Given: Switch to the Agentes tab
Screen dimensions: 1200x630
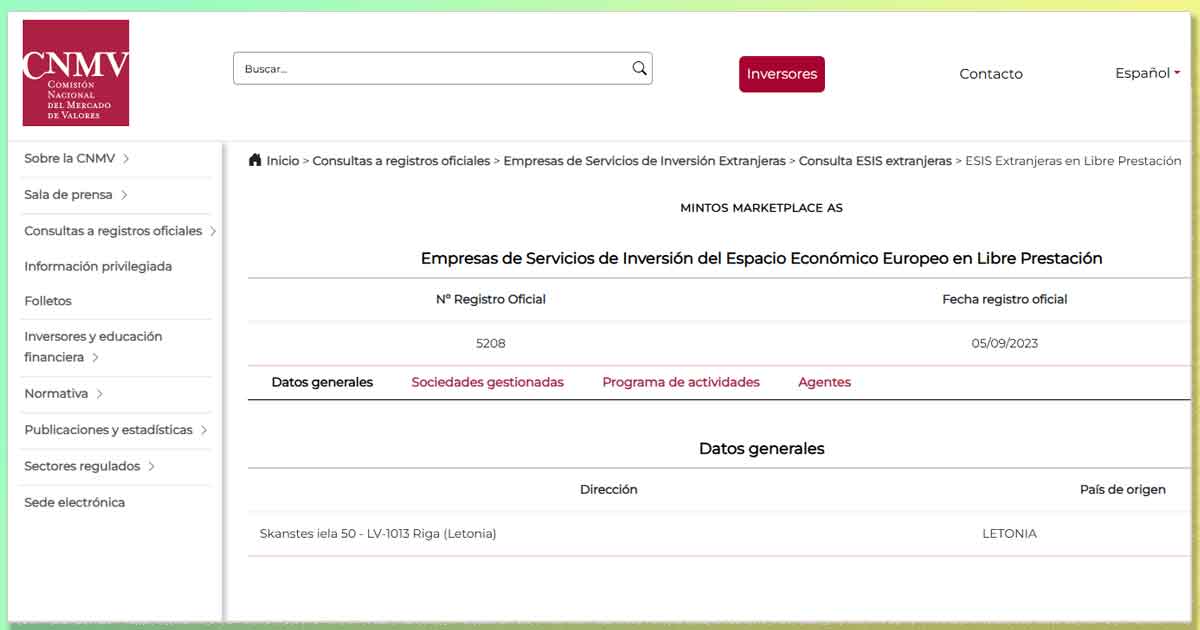Looking at the screenshot, I should coord(824,382).
